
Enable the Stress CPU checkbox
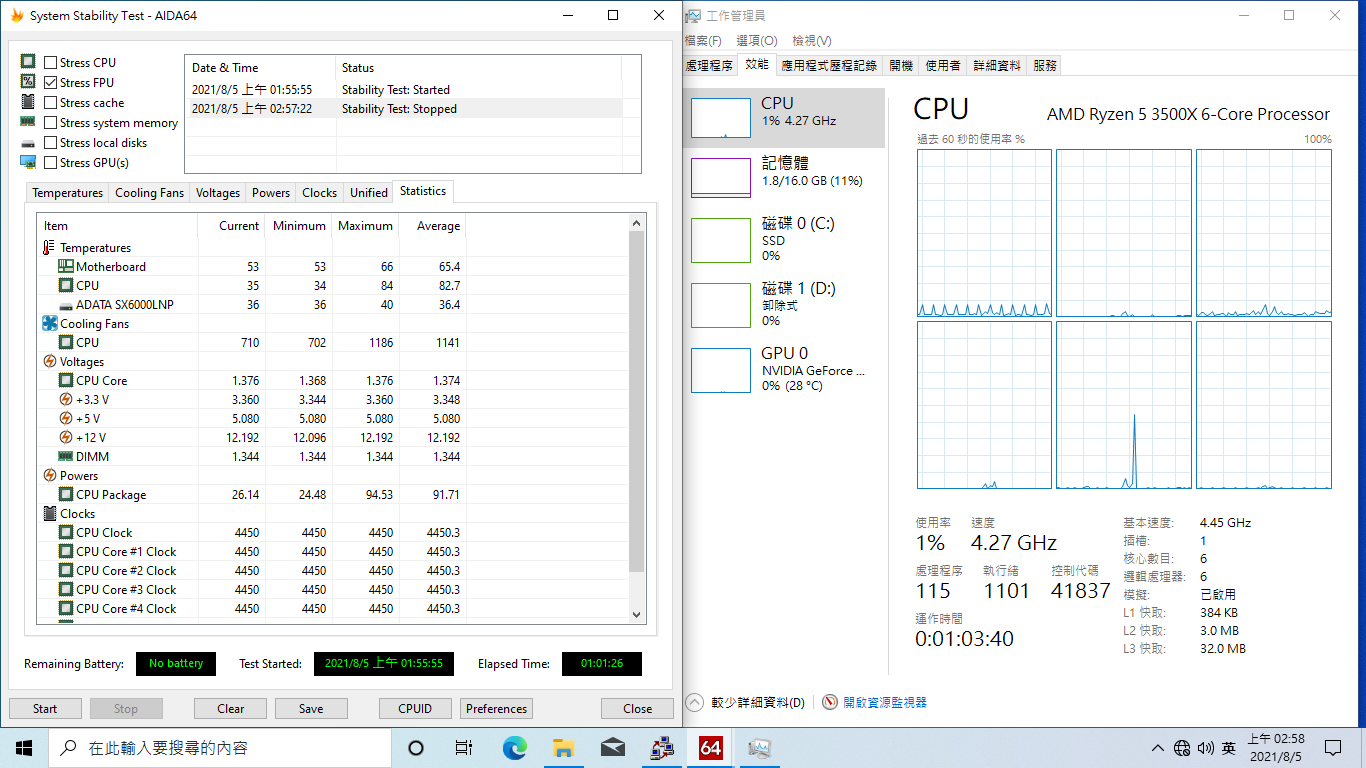point(51,62)
